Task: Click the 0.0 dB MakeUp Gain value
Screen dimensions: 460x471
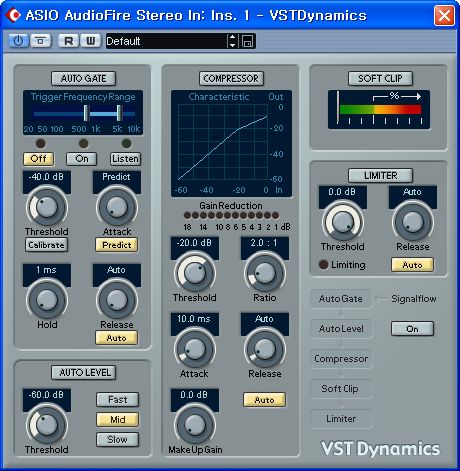Action: point(195,395)
